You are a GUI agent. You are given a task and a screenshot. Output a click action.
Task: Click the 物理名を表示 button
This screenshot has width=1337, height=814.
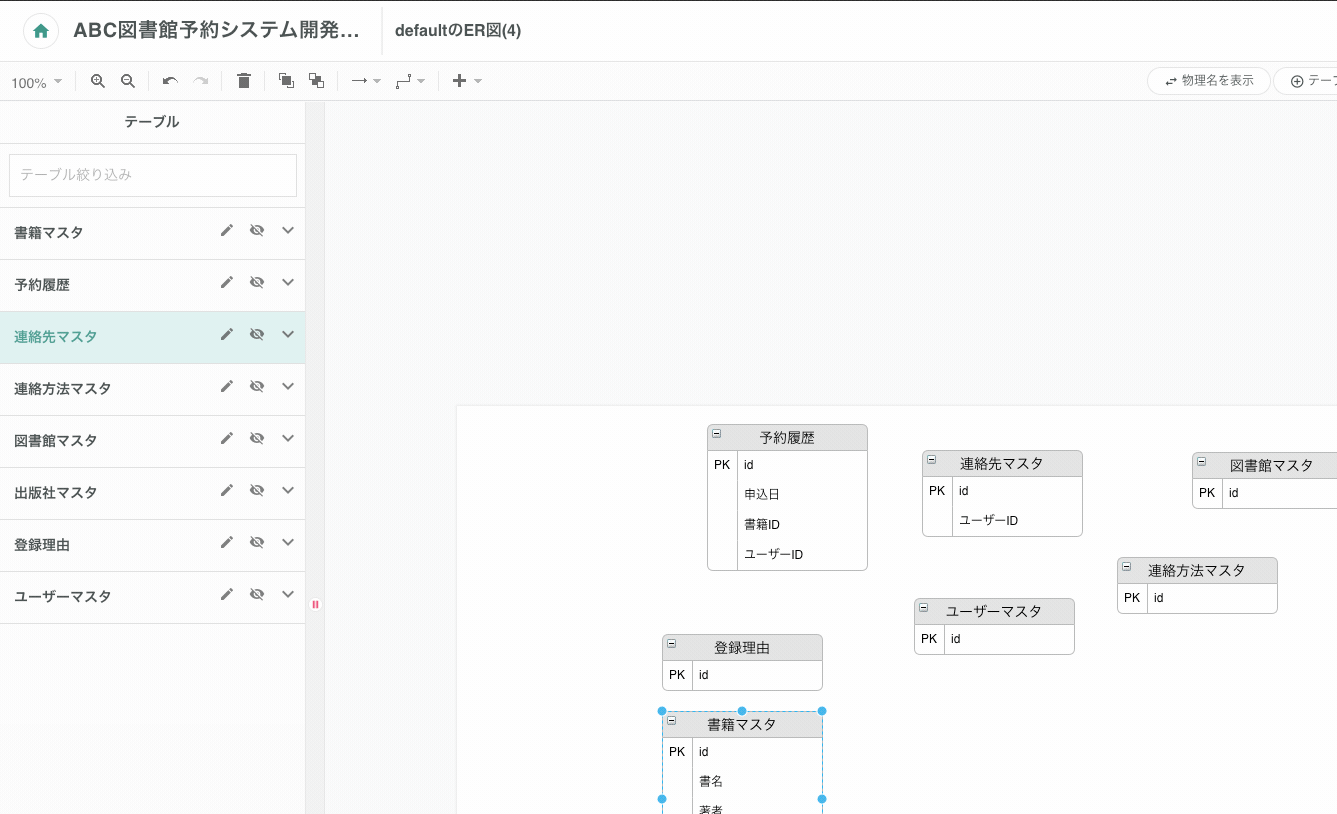pyautogui.click(x=1208, y=81)
